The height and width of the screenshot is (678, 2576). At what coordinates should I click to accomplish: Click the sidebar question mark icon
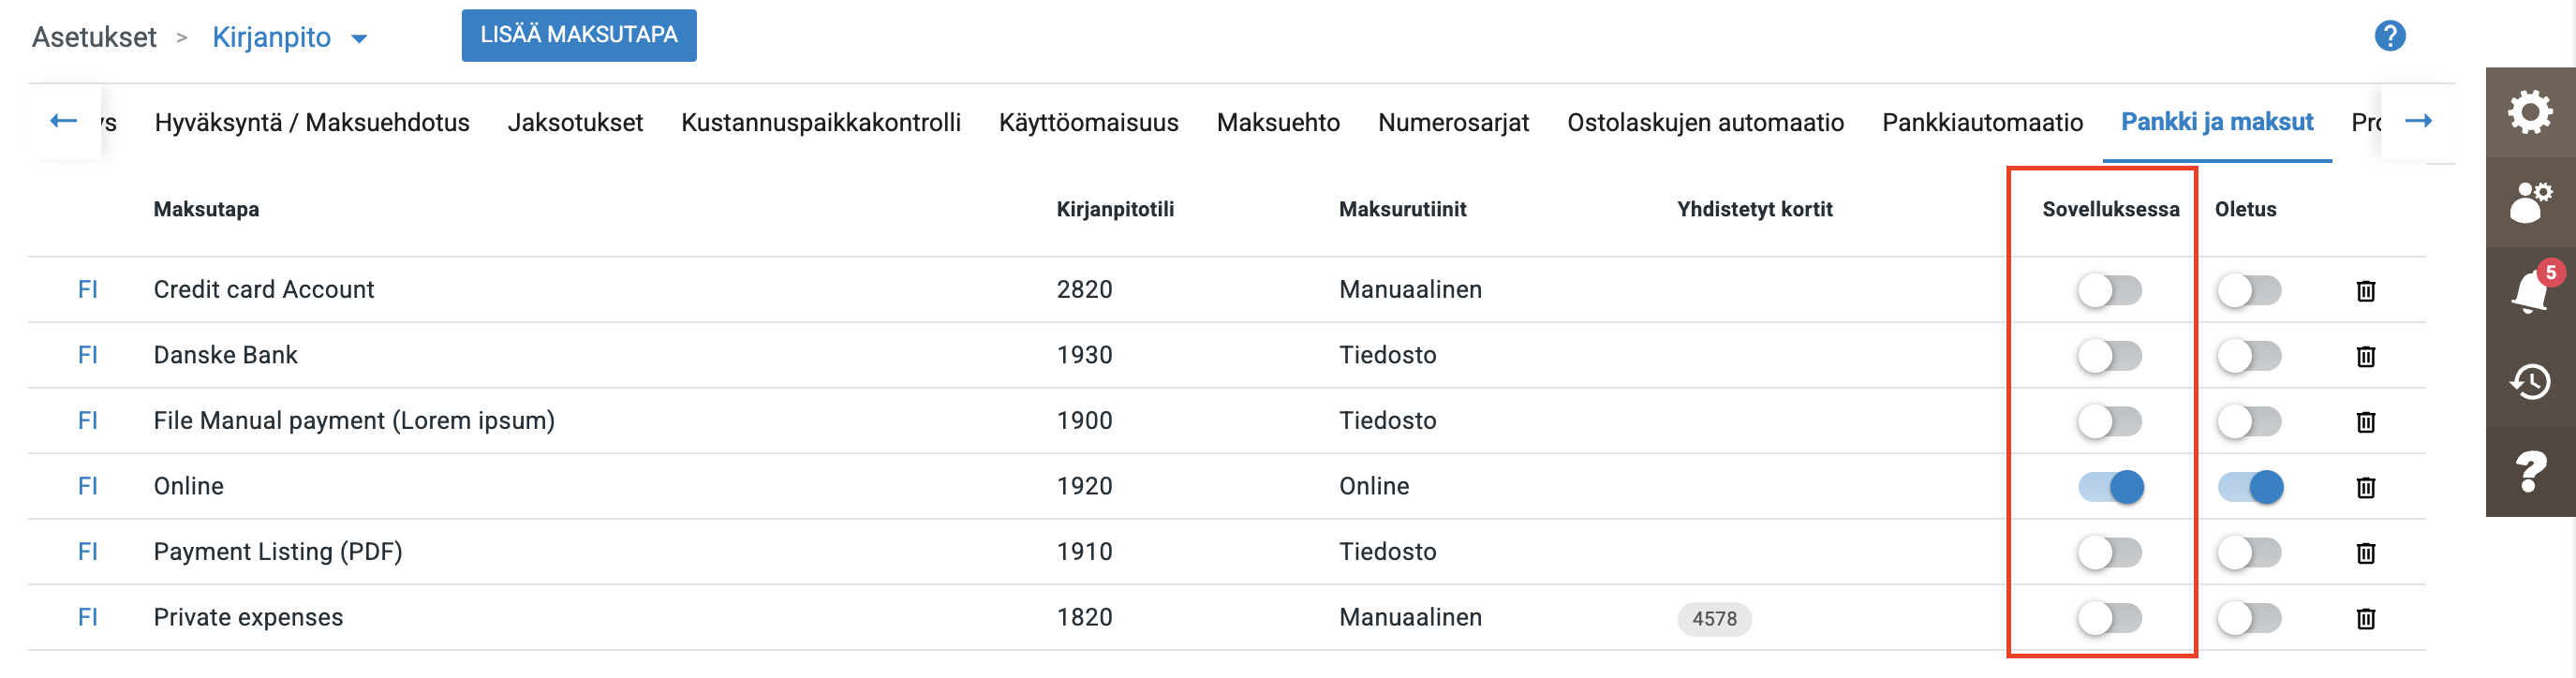(x=2529, y=471)
